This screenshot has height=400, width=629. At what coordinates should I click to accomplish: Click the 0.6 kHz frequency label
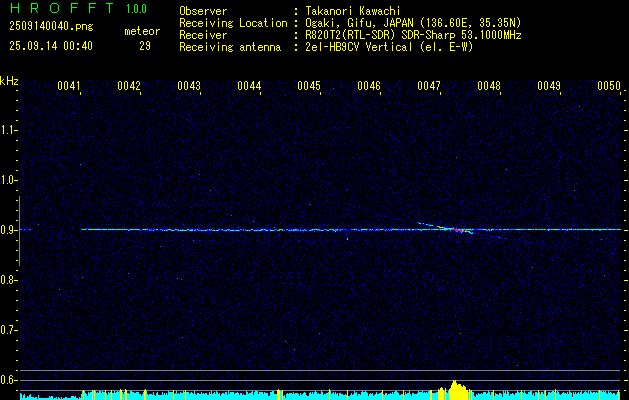pos(8,380)
